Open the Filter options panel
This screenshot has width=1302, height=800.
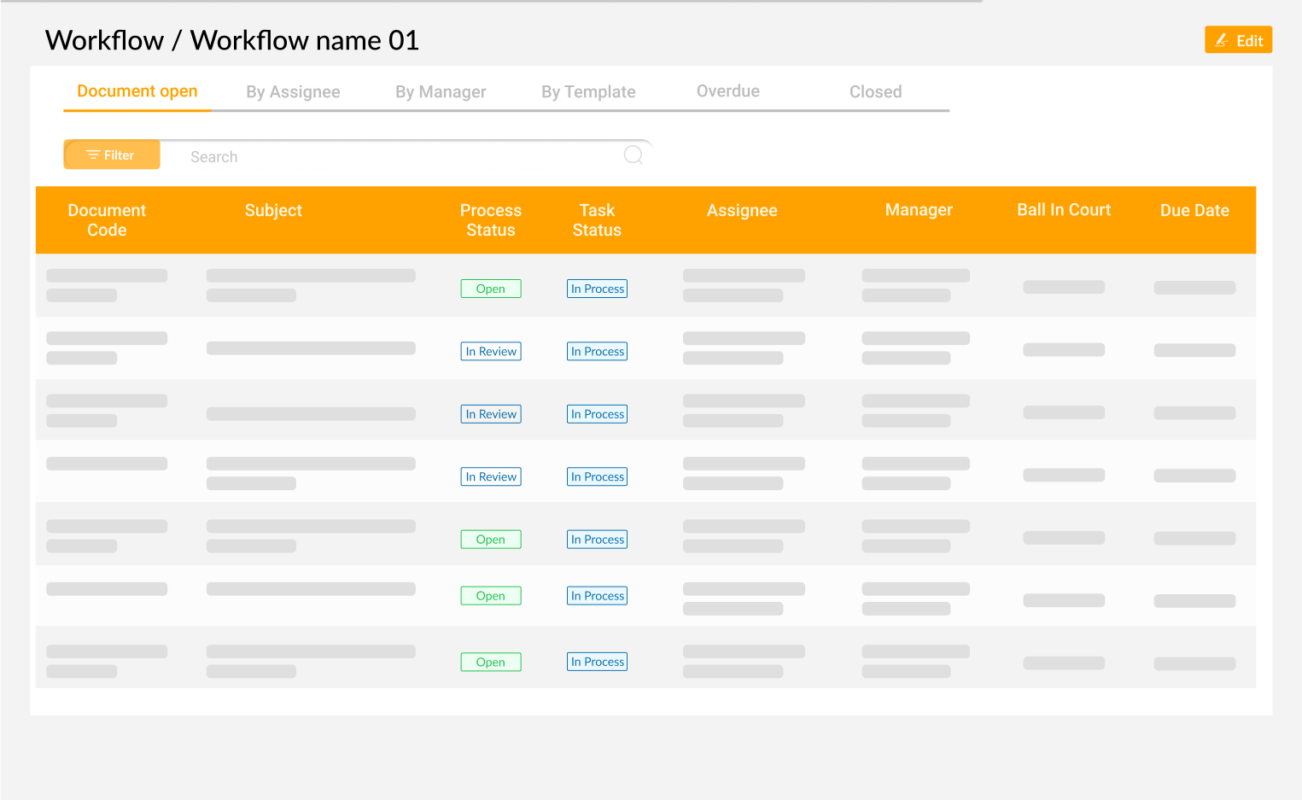coord(111,155)
